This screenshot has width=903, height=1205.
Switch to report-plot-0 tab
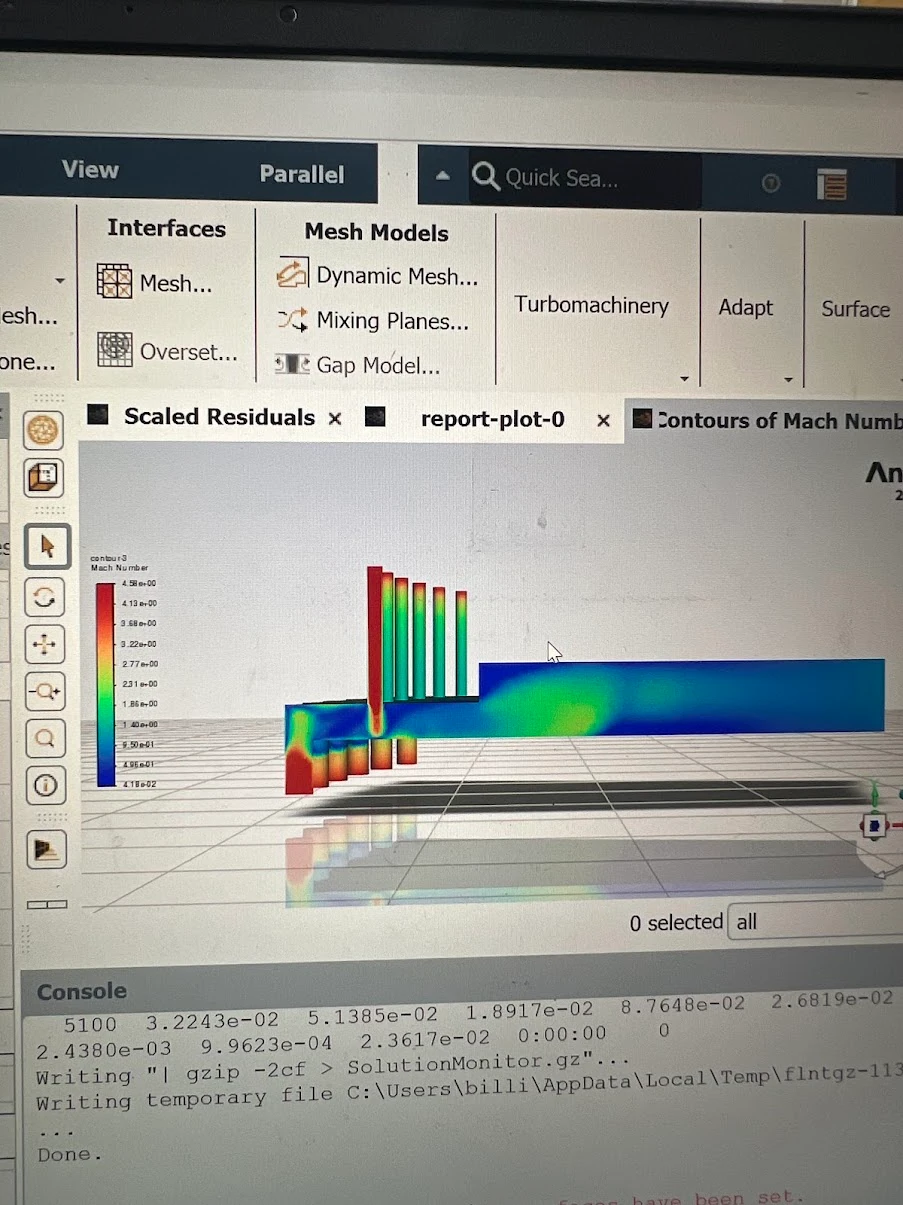[x=493, y=419]
